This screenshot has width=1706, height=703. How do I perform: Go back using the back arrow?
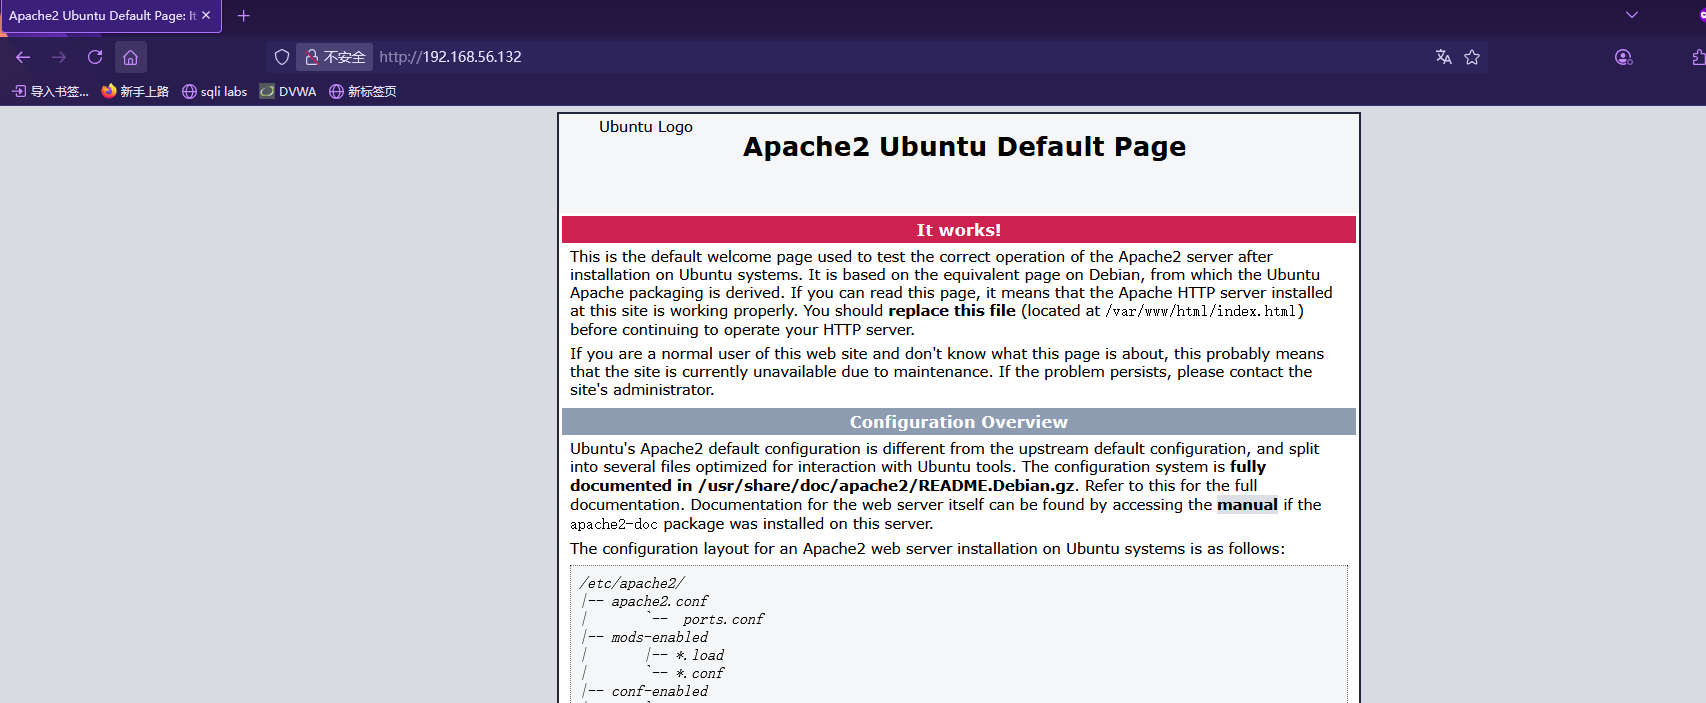(x=23, y=57)
